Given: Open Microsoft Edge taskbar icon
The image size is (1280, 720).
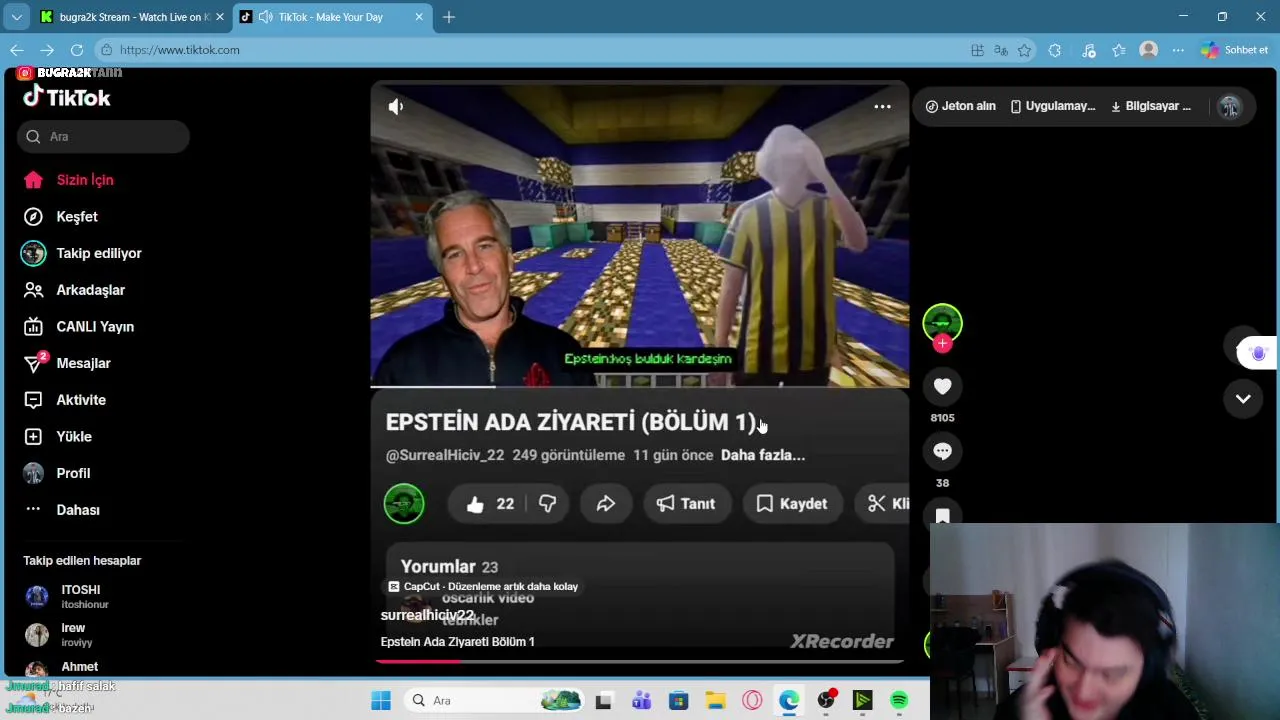Looking at the screenshot, I should (789, 701).
